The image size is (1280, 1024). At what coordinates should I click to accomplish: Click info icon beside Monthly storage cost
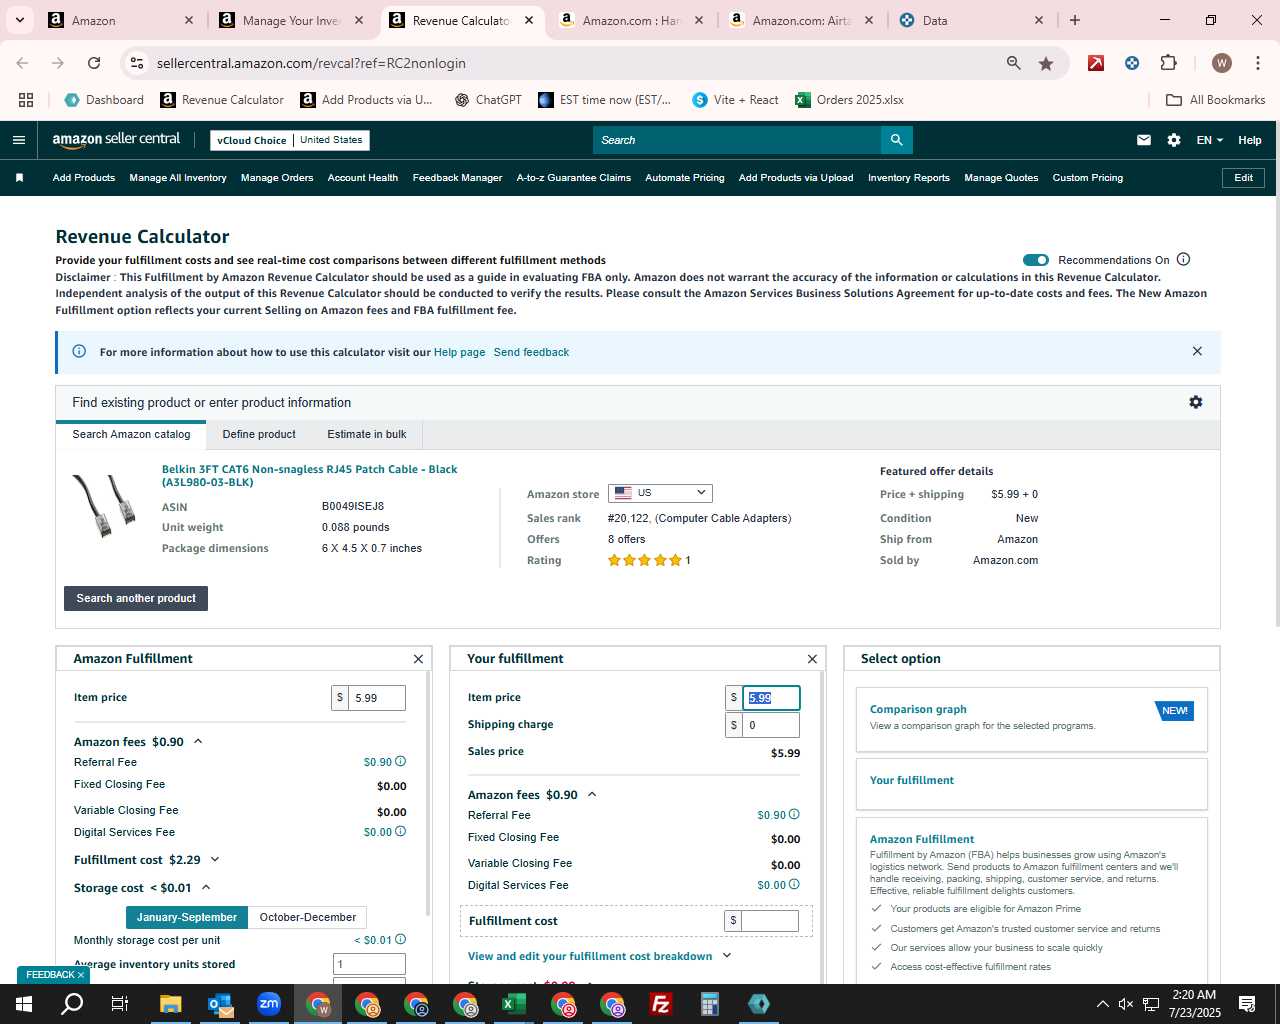[x=401, y=940]
